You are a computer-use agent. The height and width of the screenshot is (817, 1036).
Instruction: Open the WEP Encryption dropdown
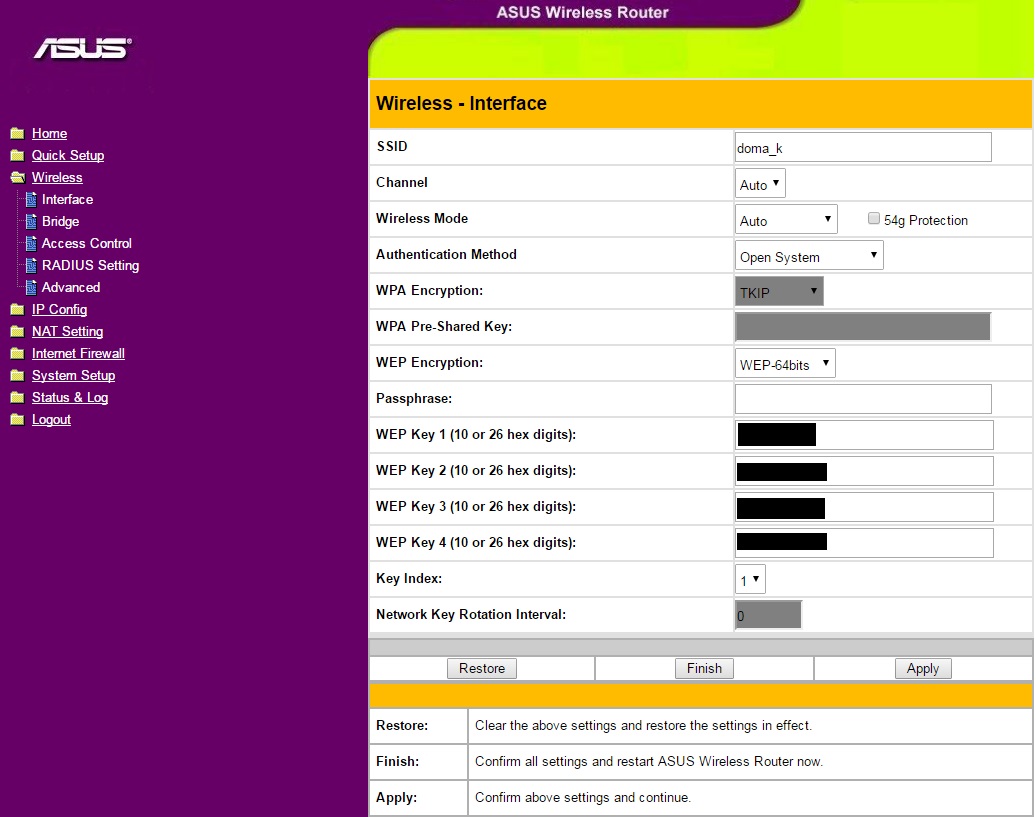coord(785,364)
